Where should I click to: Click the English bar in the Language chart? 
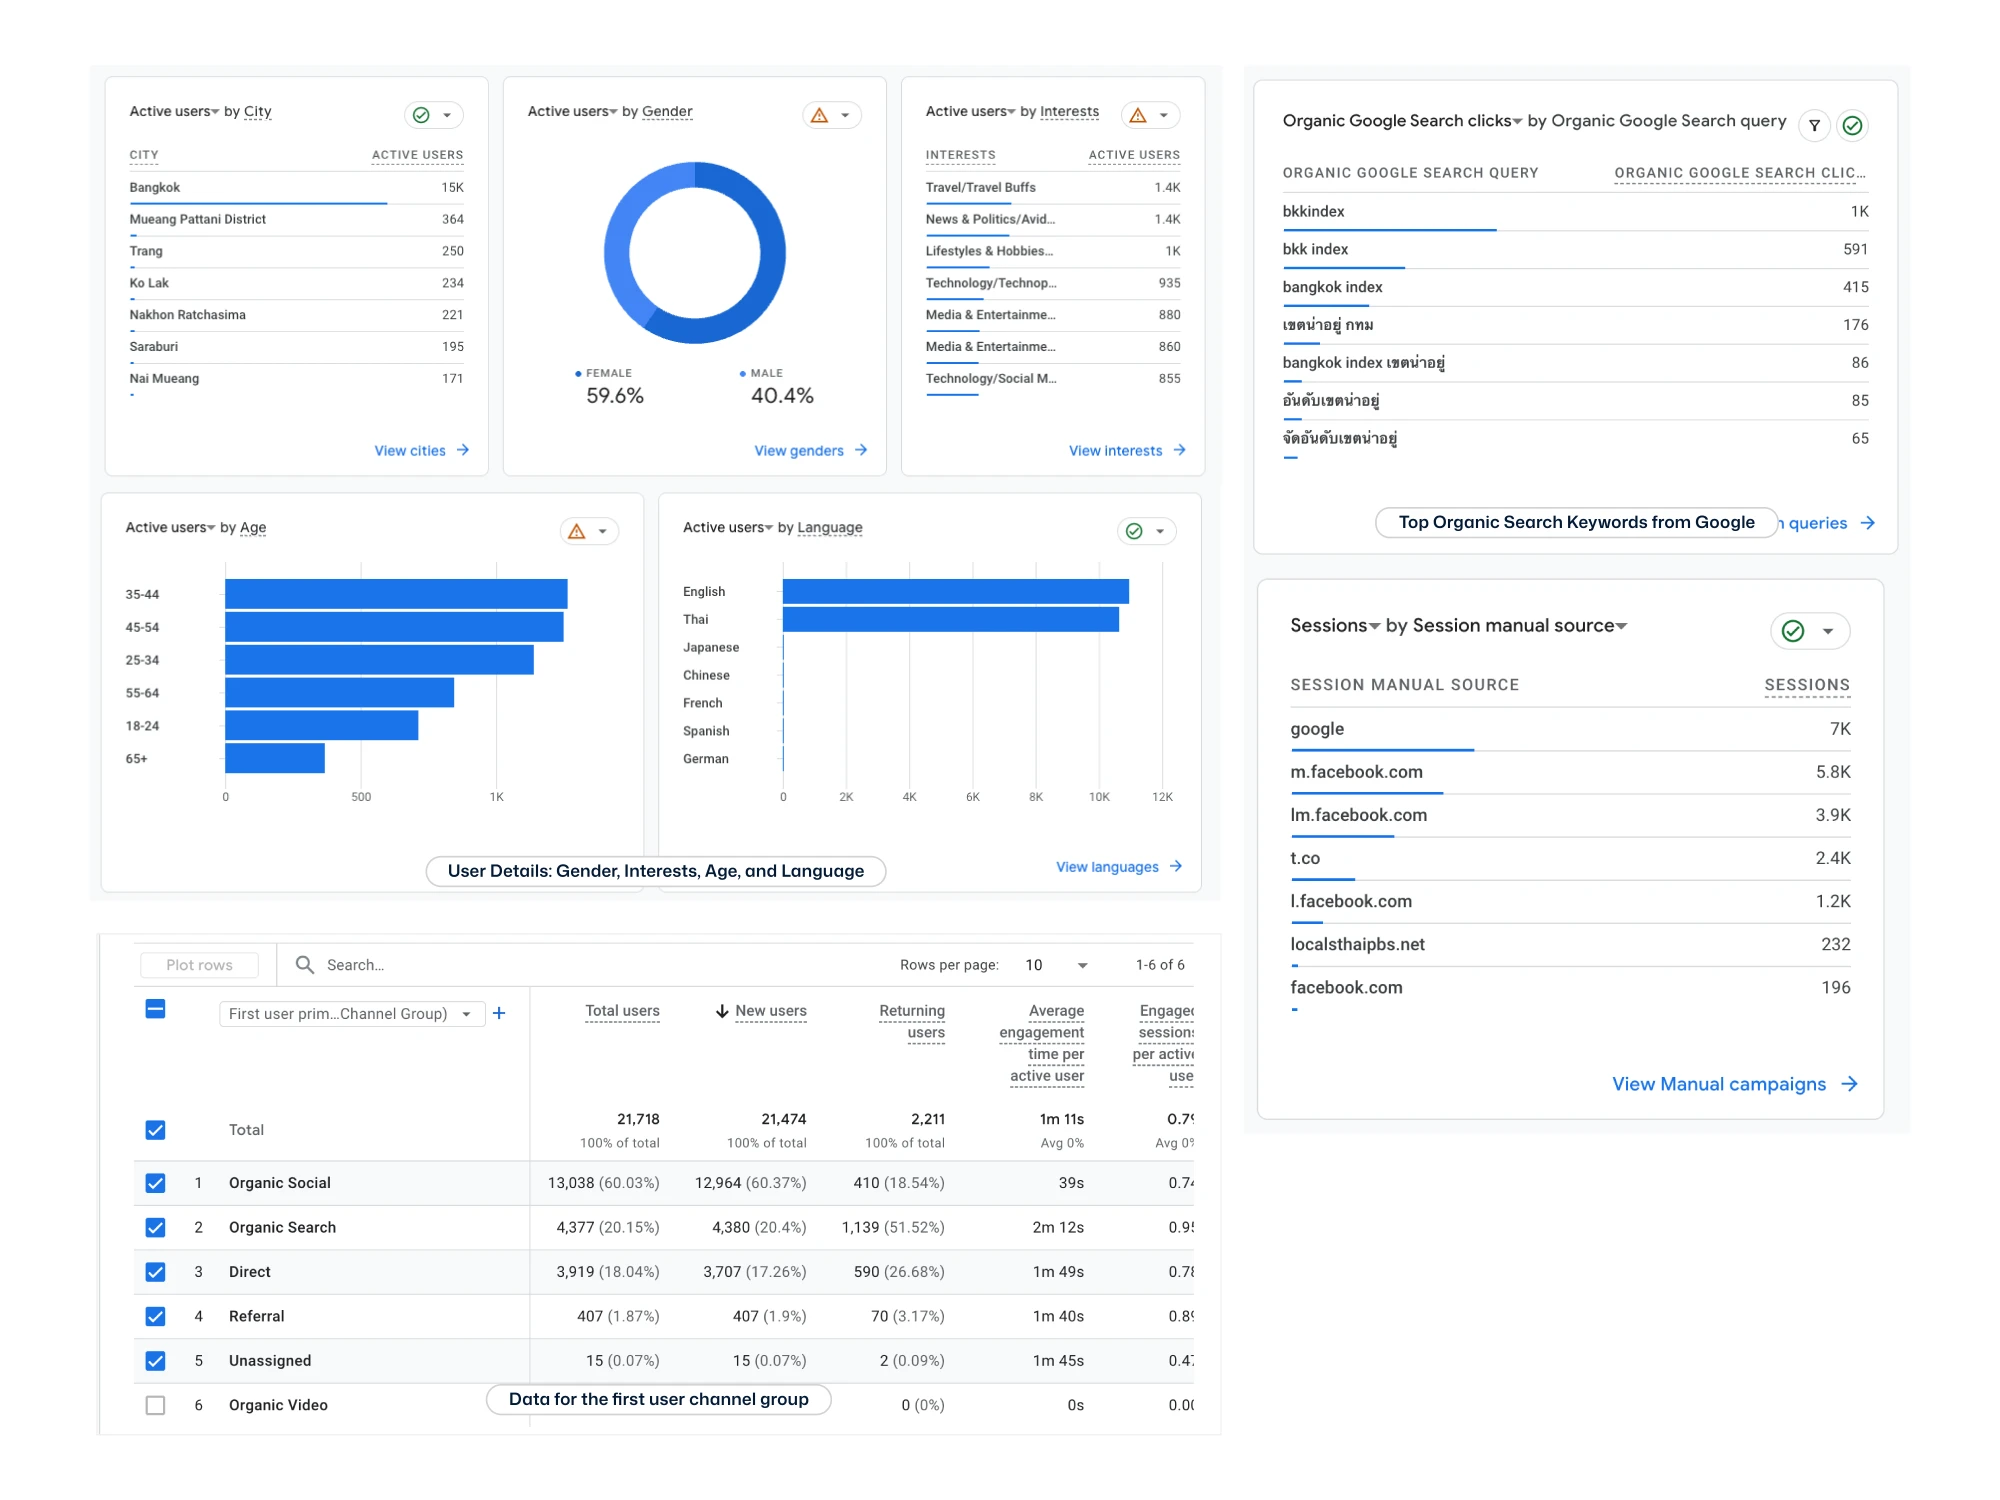tap(956, 592)
